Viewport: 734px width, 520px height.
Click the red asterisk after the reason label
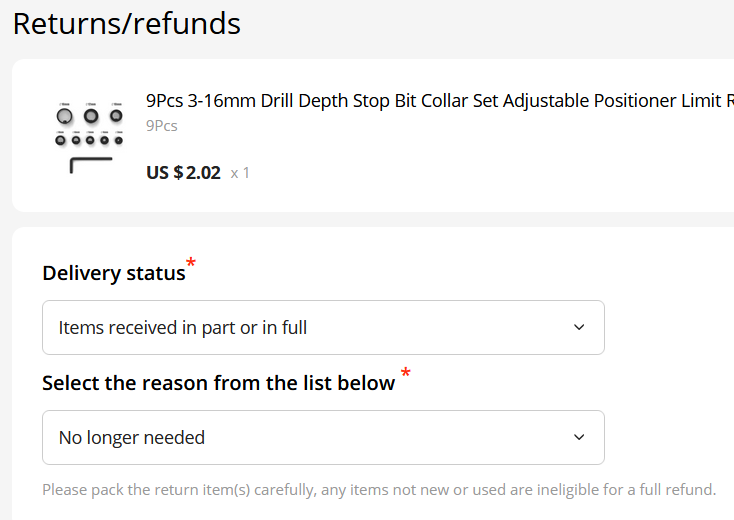[405, 374]
